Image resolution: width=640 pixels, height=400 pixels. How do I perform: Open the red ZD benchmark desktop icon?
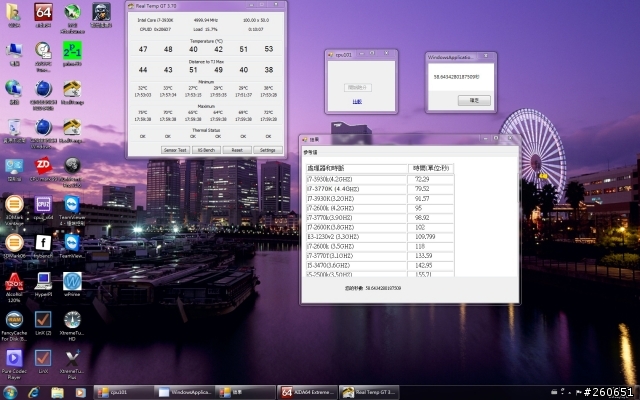pyautogui.click(x=43, y=165)
